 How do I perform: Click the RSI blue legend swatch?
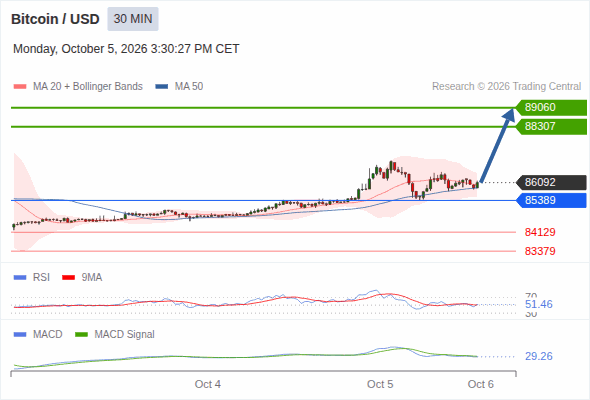pyautogui.click(x=20, y=278)
